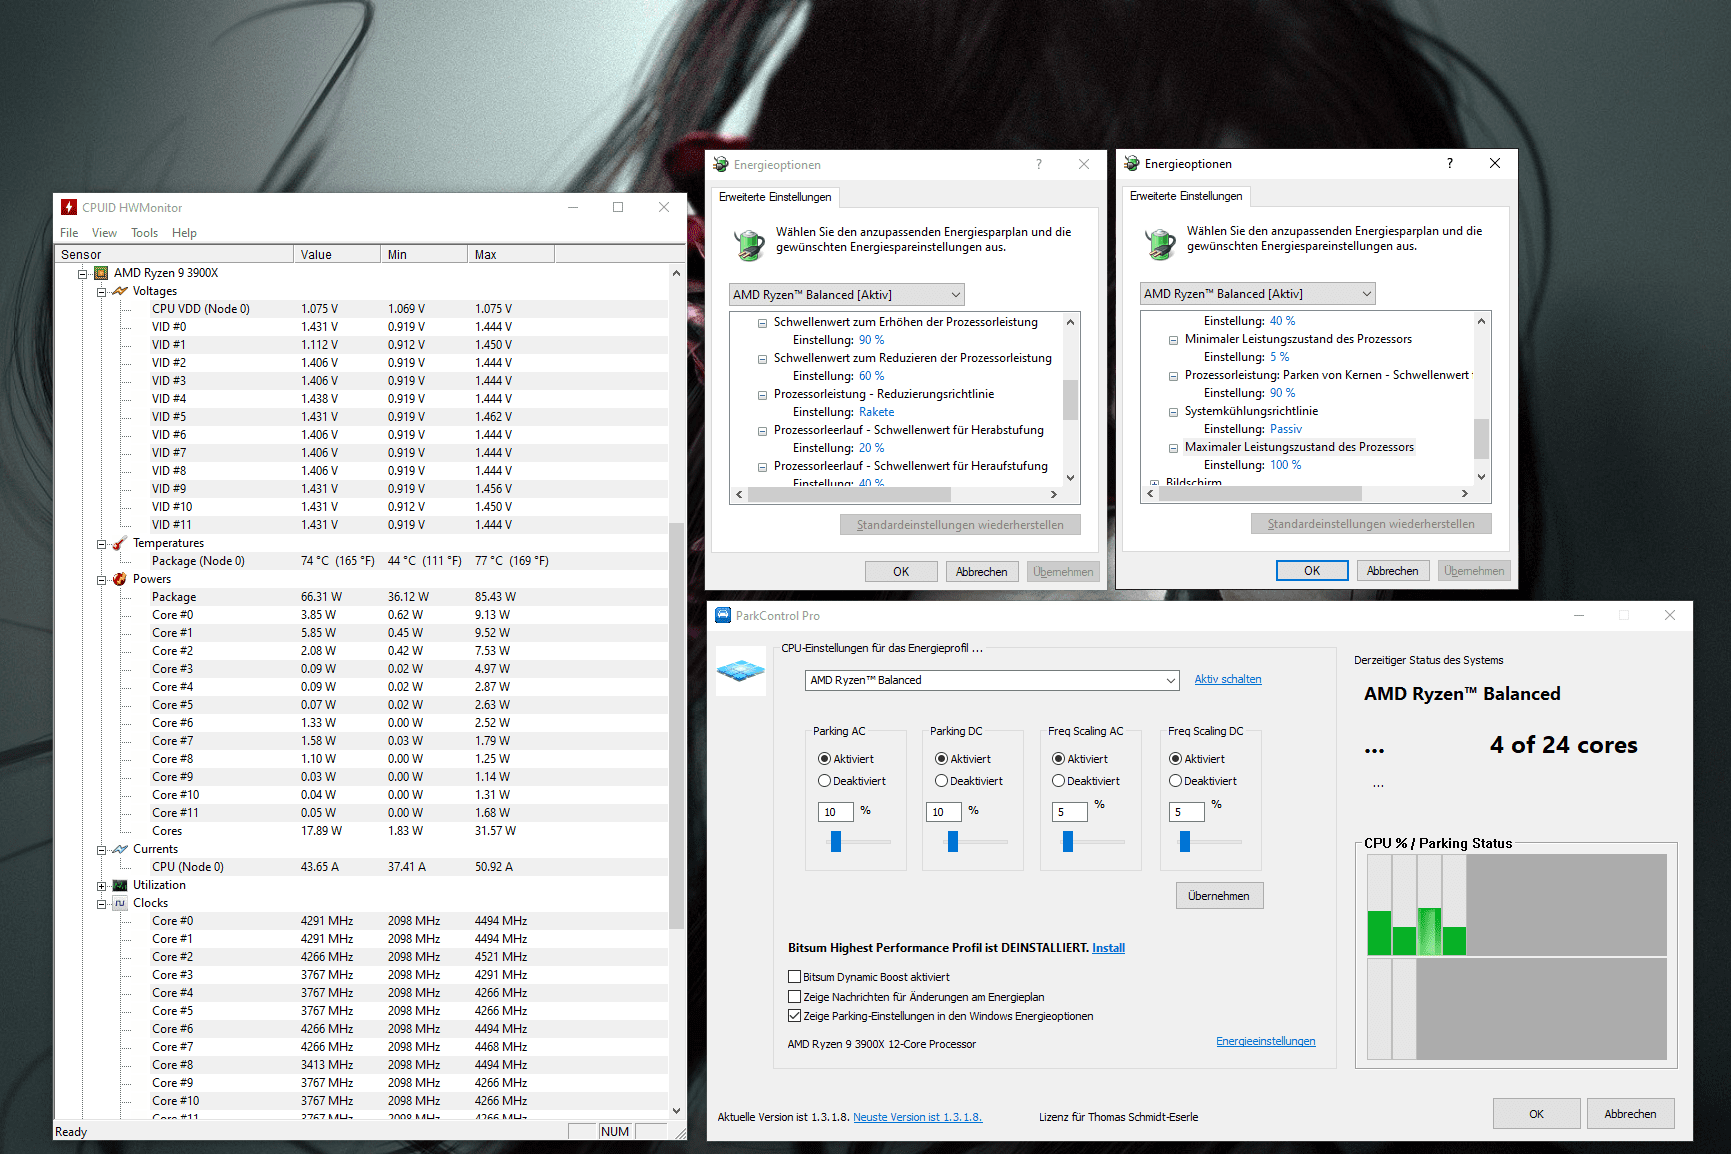Image resolution: width=1731 pixels, height=1154 pixels.
Task: Click the Rakete setting value
Action: point(876,412)
